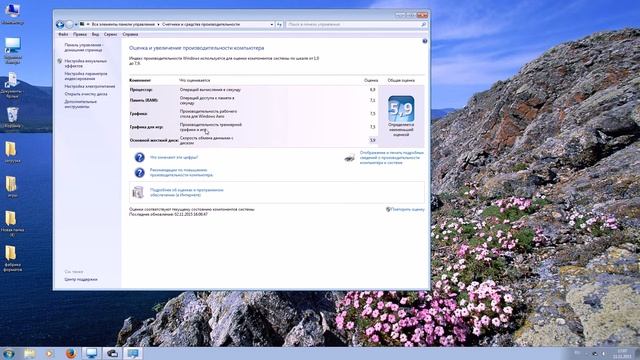Launch media player from taskbar

coord(49,353)
